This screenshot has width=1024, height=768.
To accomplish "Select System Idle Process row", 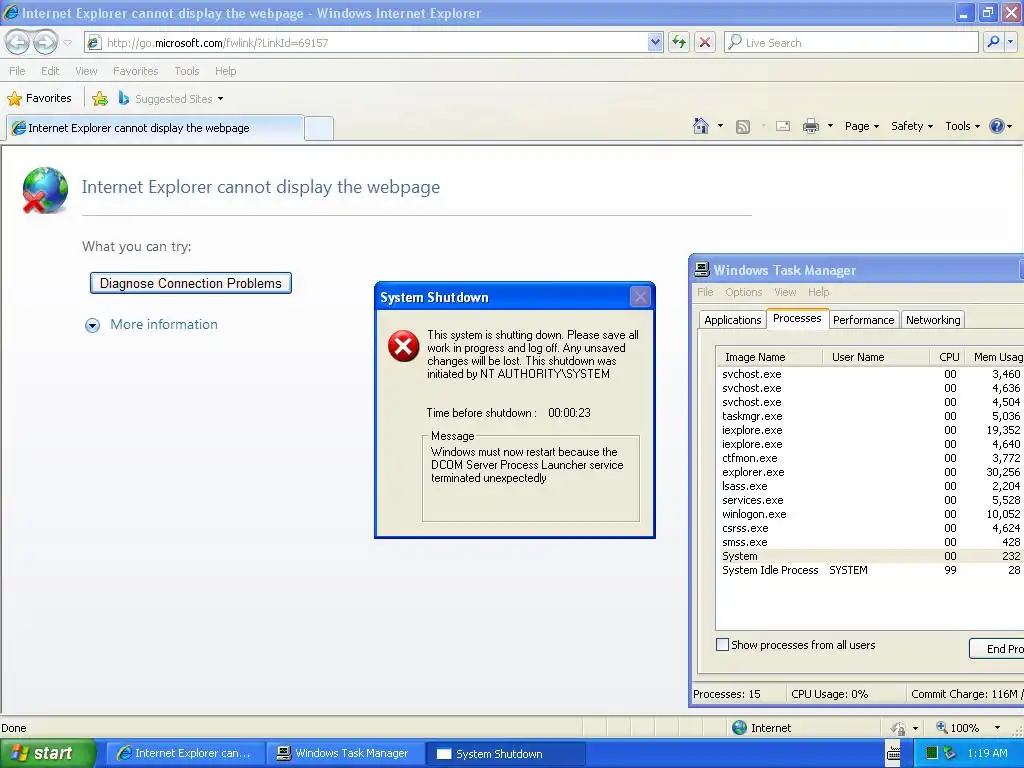I will tap(870, 570).
